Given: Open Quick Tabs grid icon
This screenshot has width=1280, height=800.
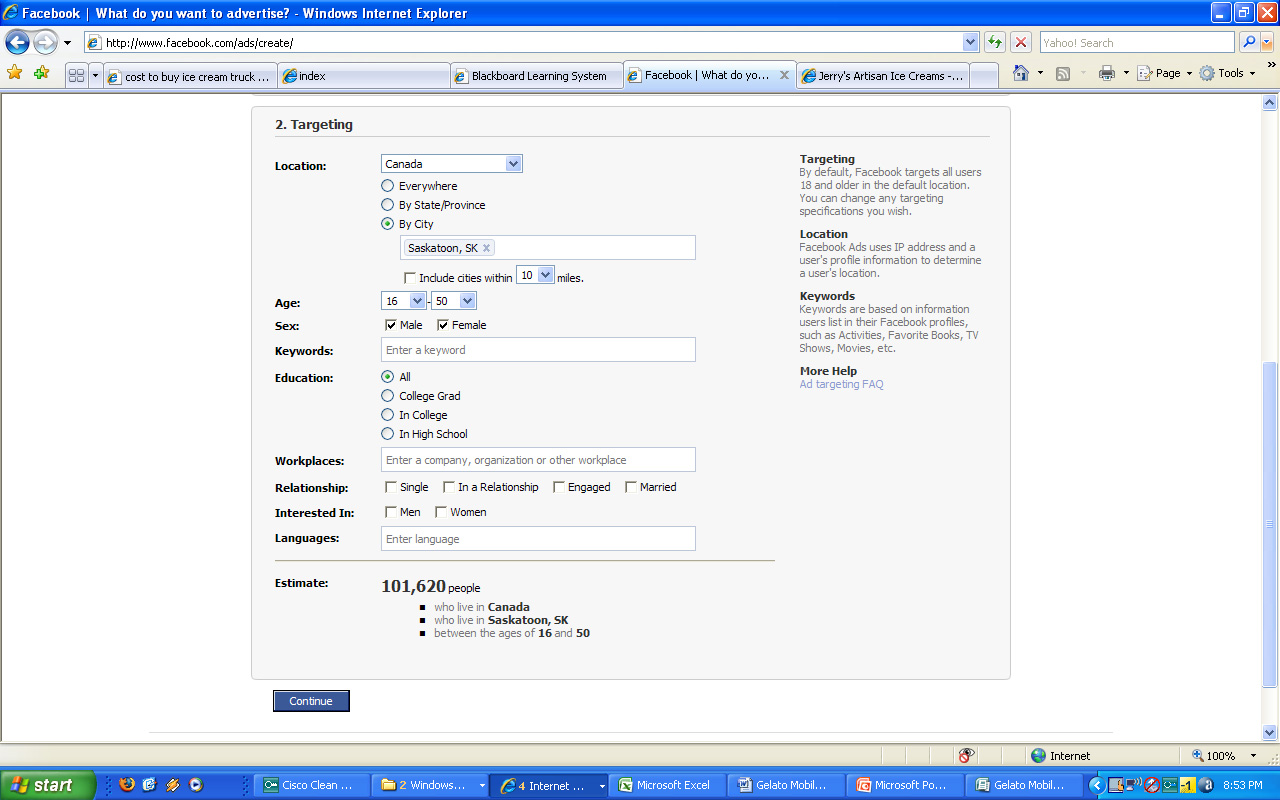Looking at the screenshot, I should pos(76,75).
